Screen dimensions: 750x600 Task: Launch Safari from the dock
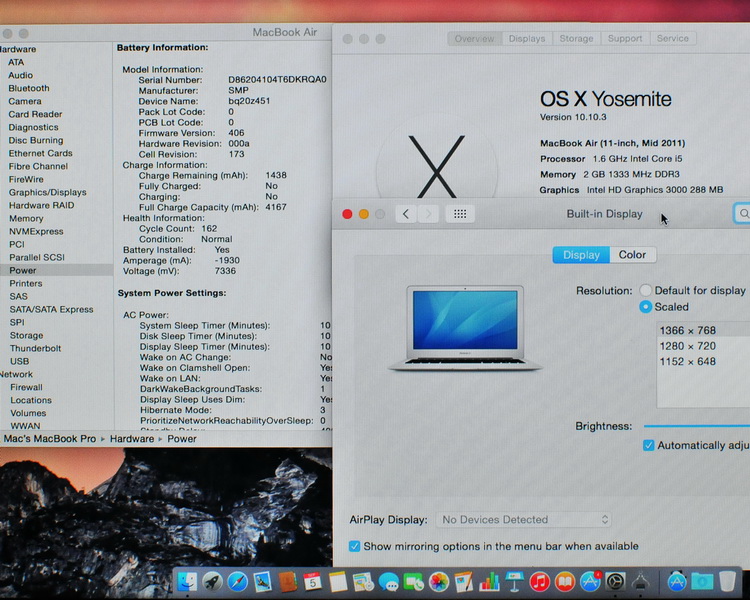[237, 582]
